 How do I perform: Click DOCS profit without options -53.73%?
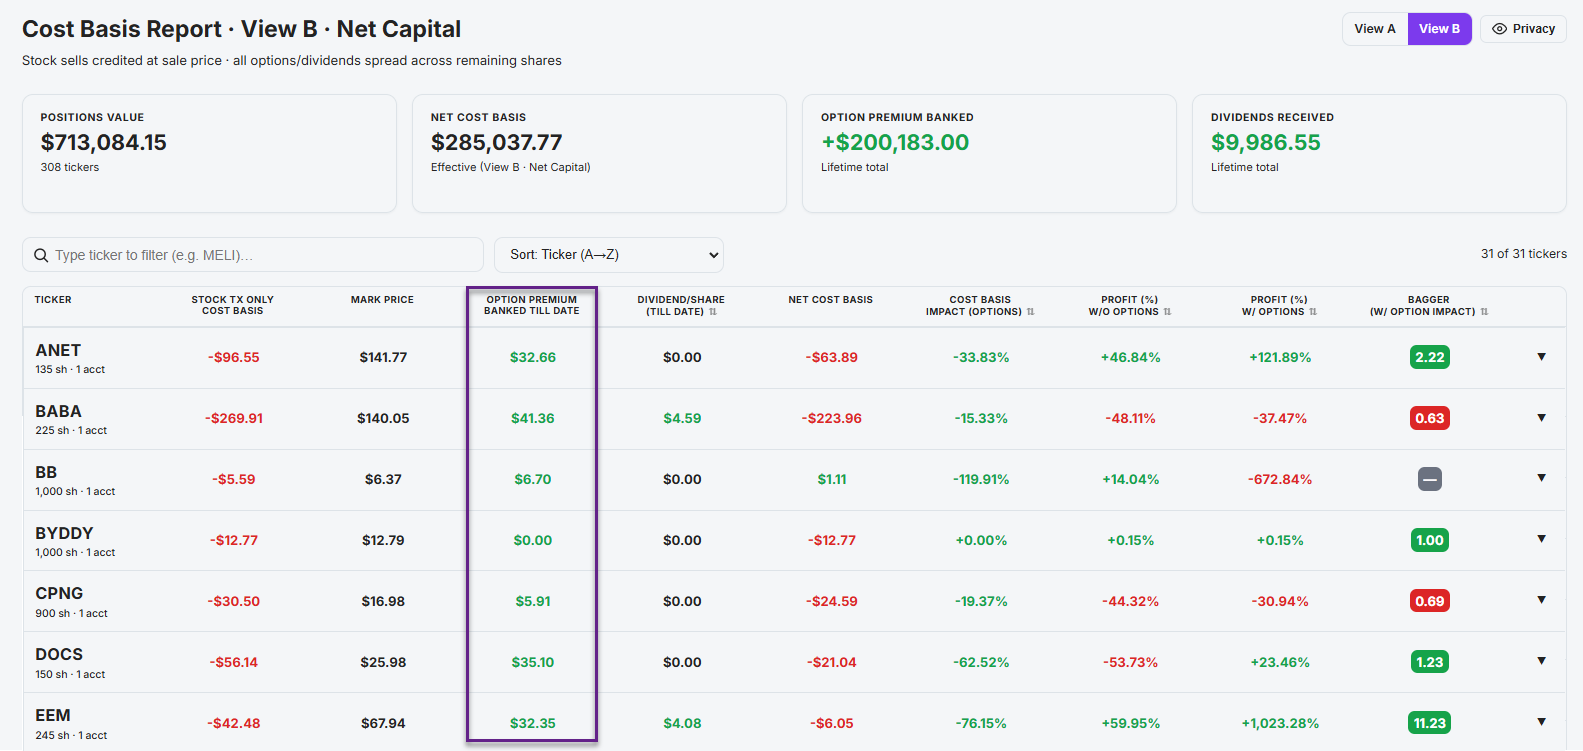[1131, 662]
